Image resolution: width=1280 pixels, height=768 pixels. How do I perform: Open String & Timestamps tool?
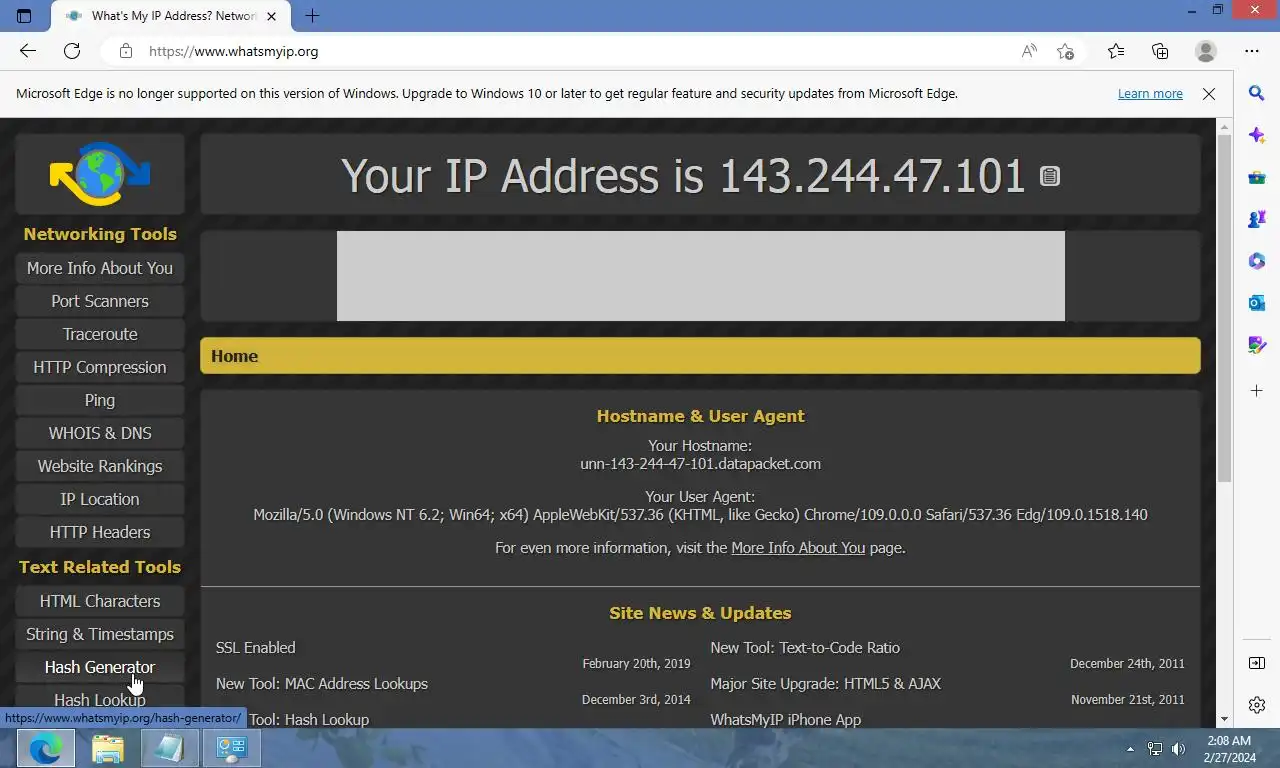pyautogui.click(x=100, y=634)
